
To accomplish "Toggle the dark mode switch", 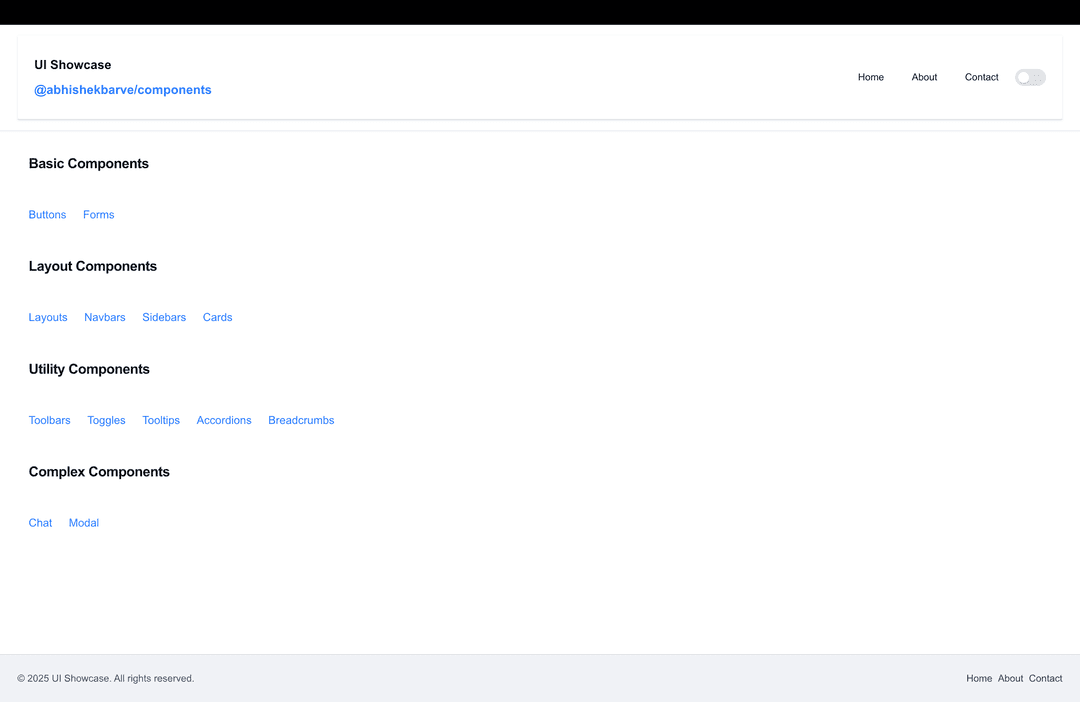I will coord(1030,77).
